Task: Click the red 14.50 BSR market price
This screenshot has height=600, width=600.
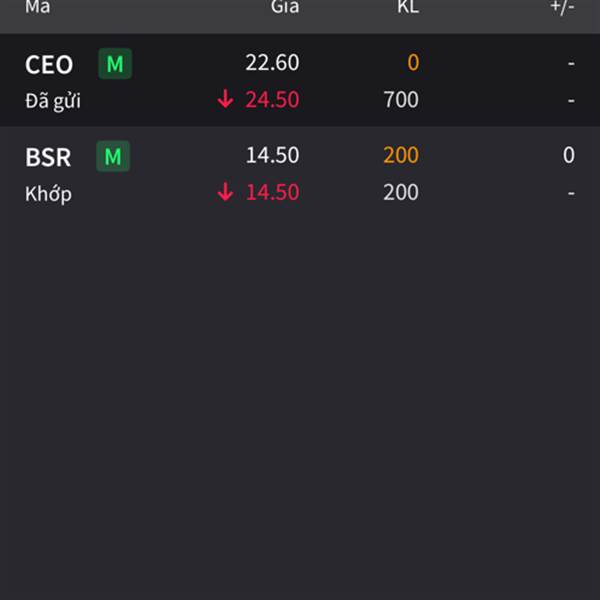Action: click(272, 192)
